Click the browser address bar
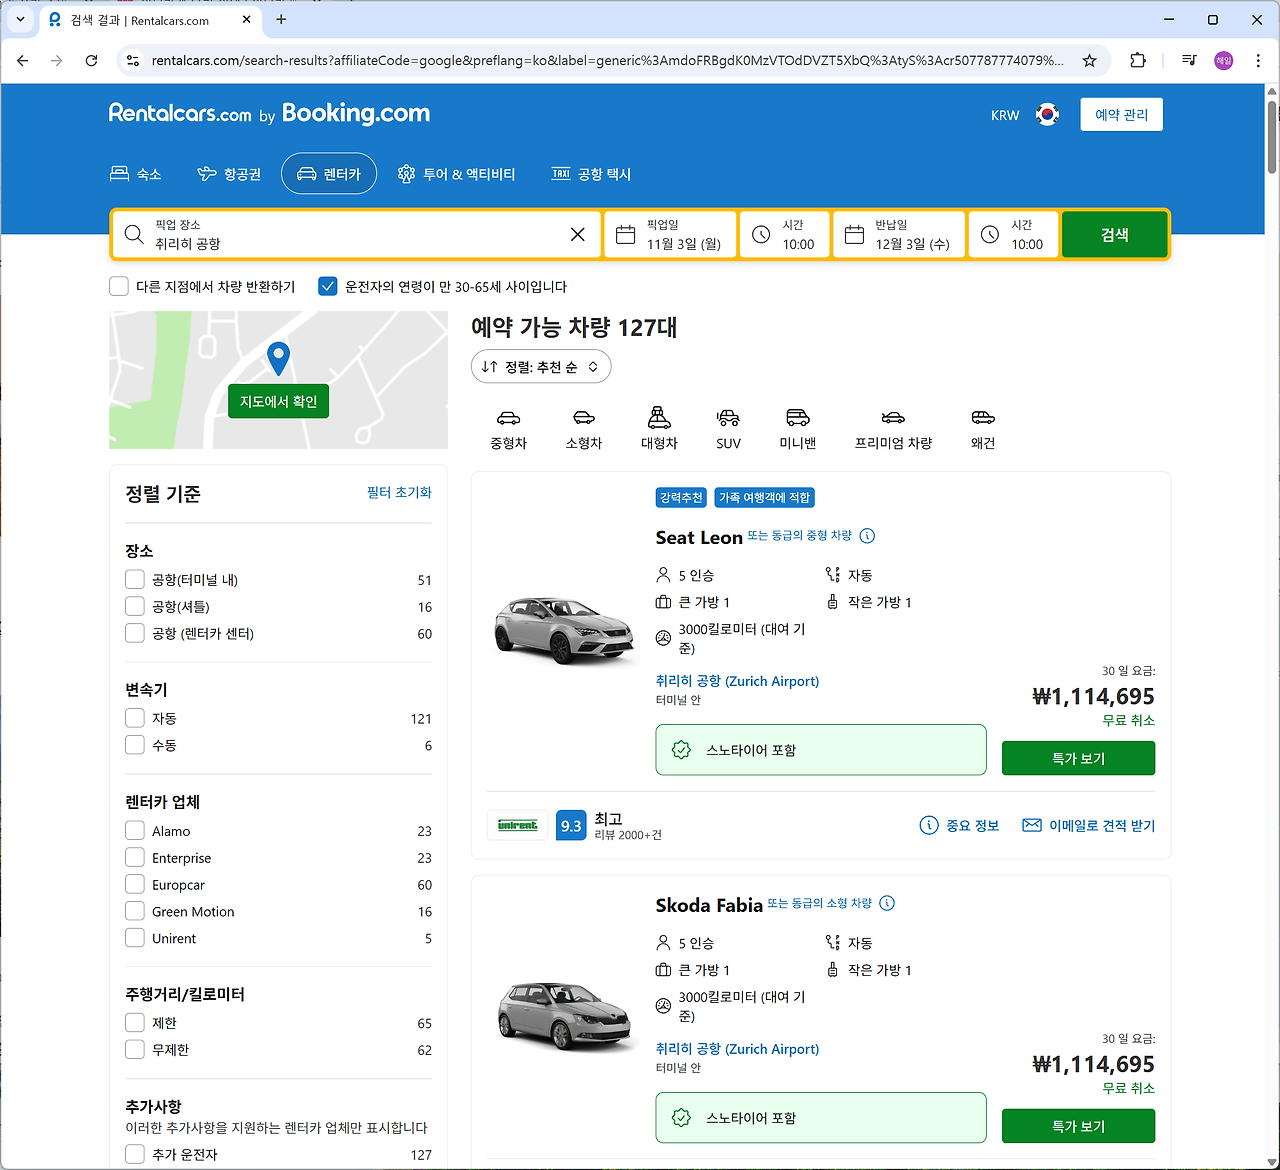Viewport: 1280px width, 1170px height. click(x=607, y=61)
